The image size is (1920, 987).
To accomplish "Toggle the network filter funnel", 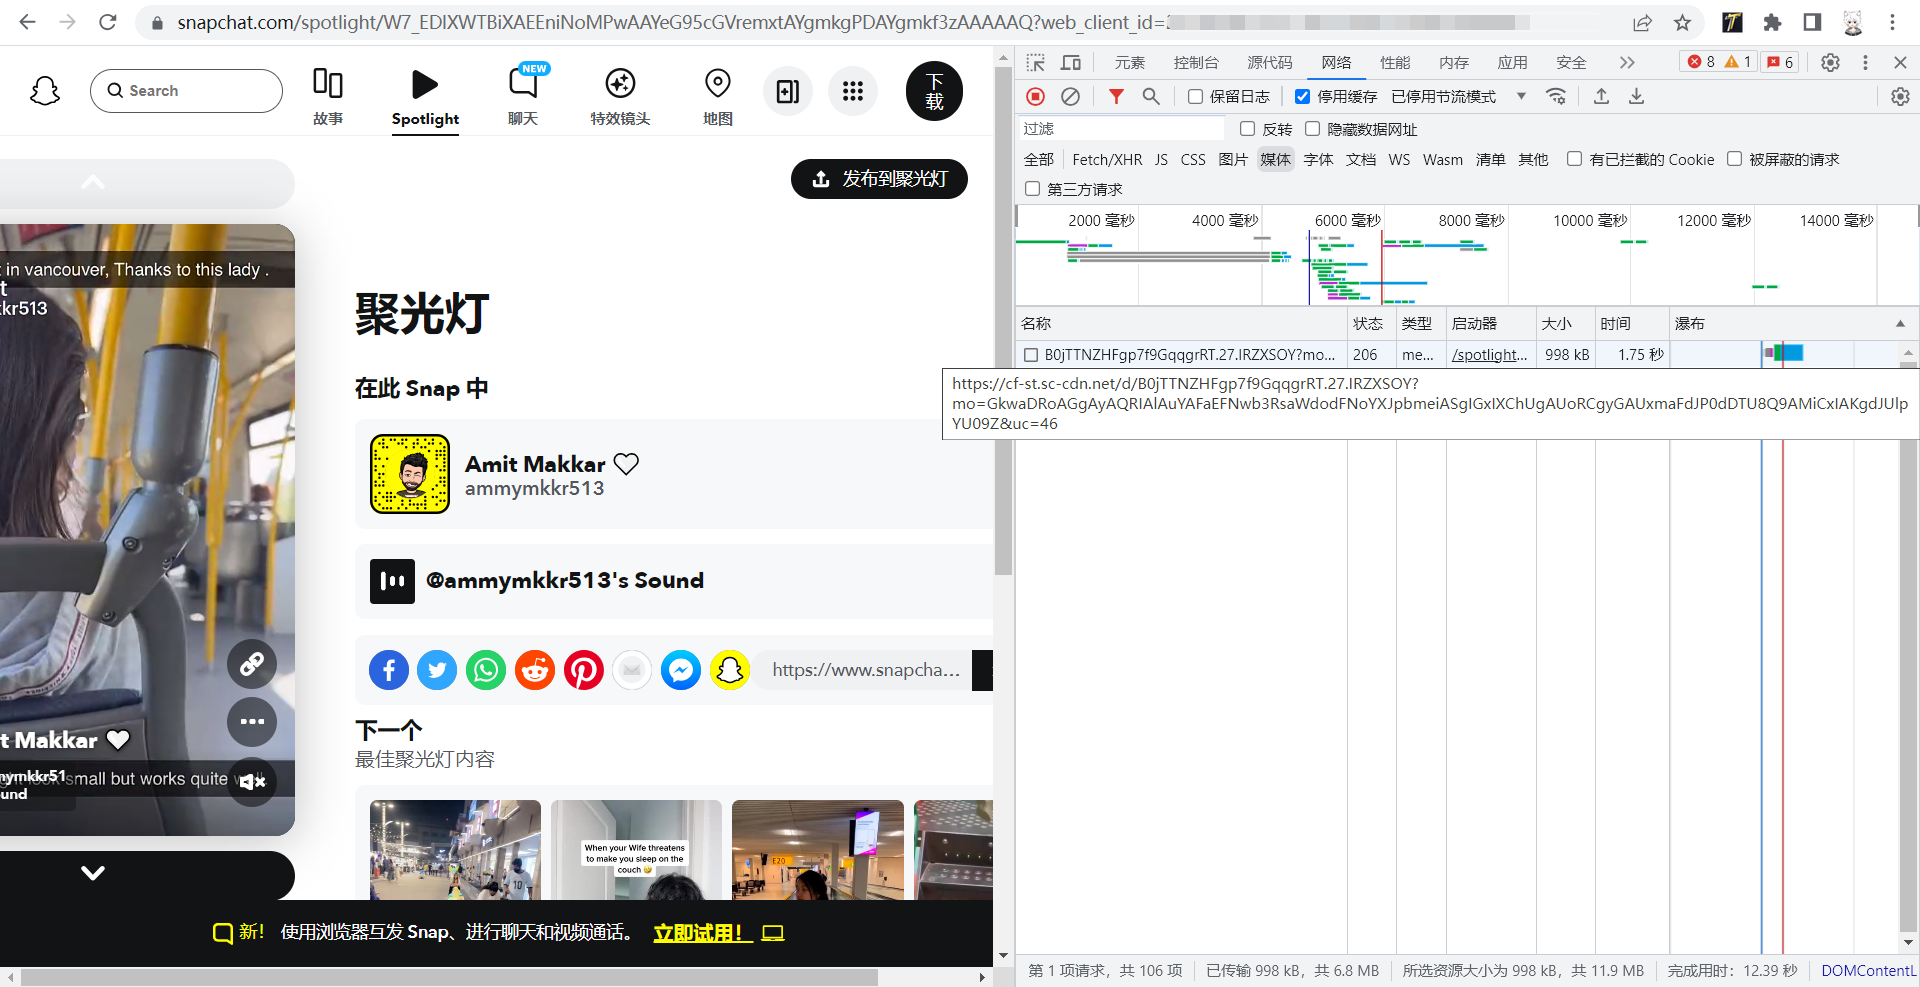I will click(1116, 96).
